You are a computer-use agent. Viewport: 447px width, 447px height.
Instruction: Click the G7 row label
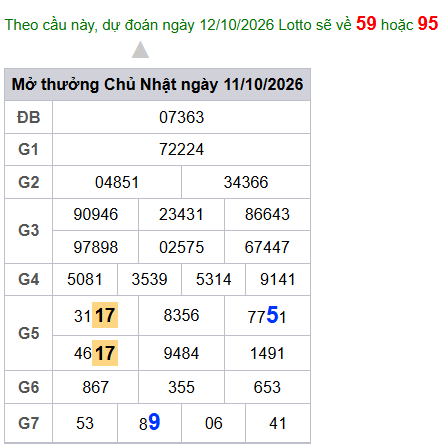29,423
